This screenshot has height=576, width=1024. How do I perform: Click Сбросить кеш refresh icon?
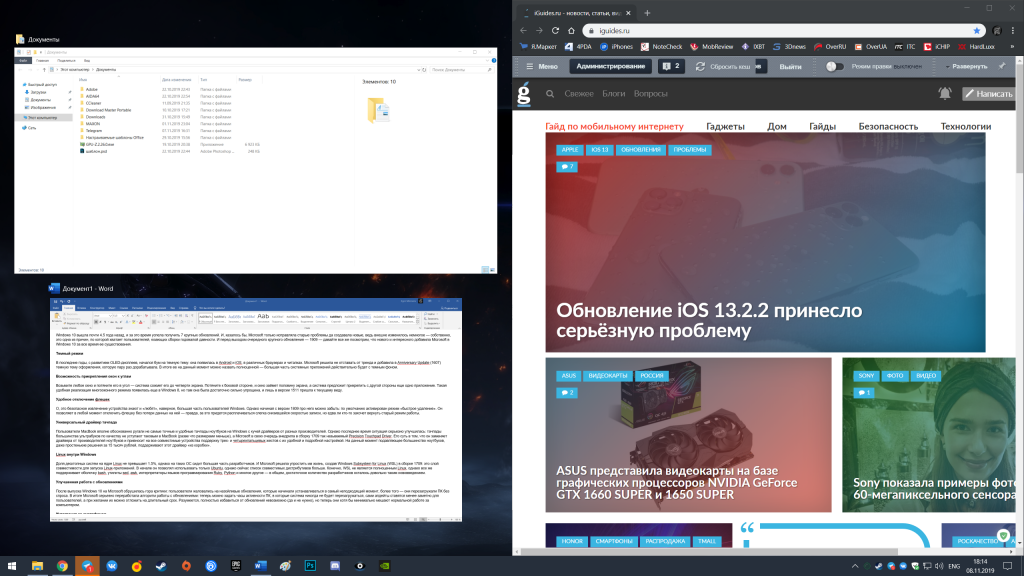click(x=700, y=67)
